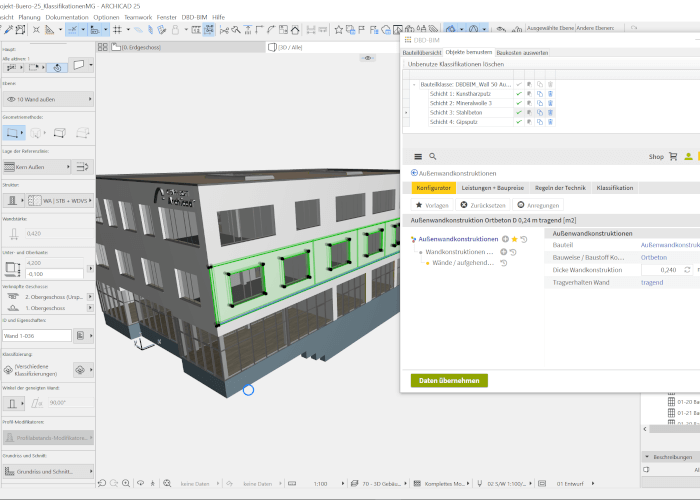700x500 pixels.
Task: Click the Anregungen button
Action: click(x=538, y=205)
